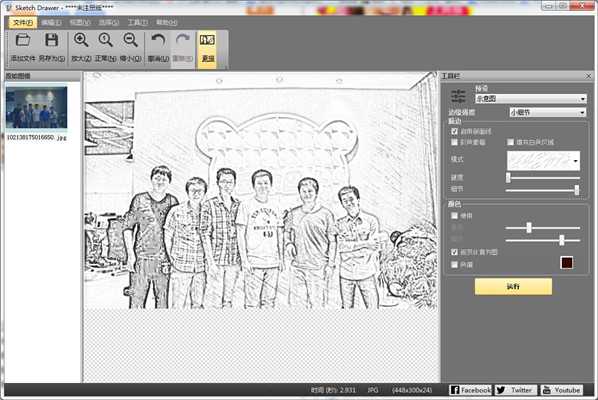This screenshot has width=598, height=400.
Task: Open Facebook from the status bar
Action: pos(470,390)
